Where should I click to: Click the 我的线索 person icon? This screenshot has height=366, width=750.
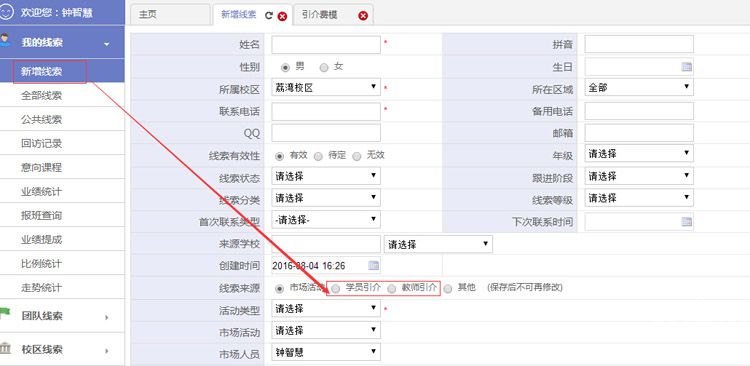click(5, 40)
